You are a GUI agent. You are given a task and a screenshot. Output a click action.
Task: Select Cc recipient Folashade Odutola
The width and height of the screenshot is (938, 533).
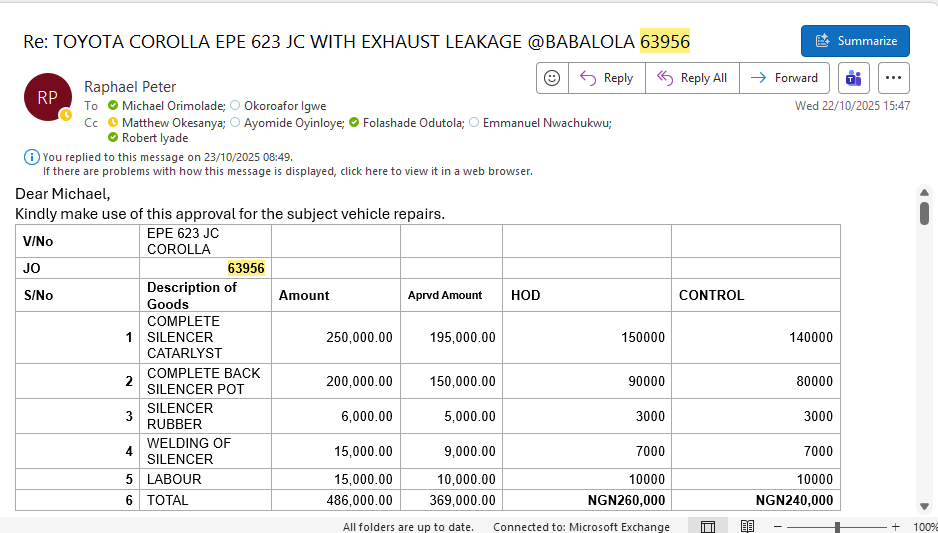413,123
